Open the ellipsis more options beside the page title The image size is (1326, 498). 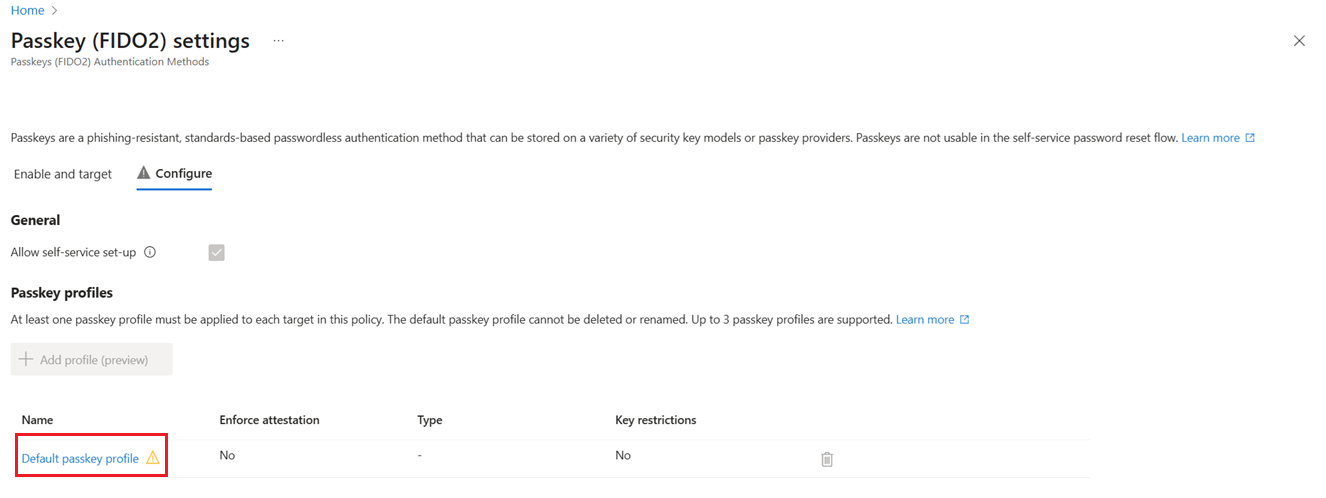pyautogui.click(x=278, y=41)
